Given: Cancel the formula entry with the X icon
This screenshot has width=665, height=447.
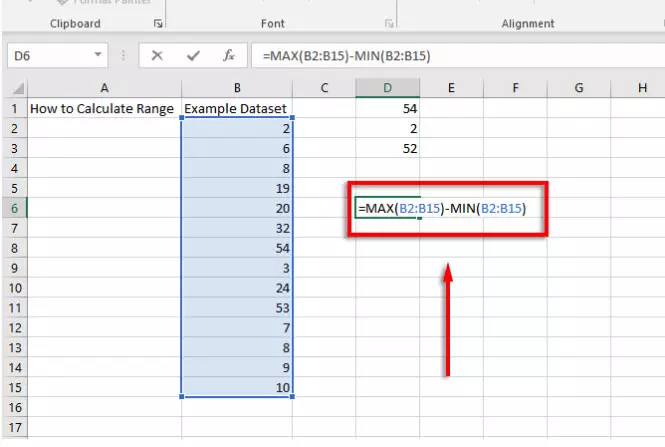Looking at the screenshot, I should coord(157,56).
